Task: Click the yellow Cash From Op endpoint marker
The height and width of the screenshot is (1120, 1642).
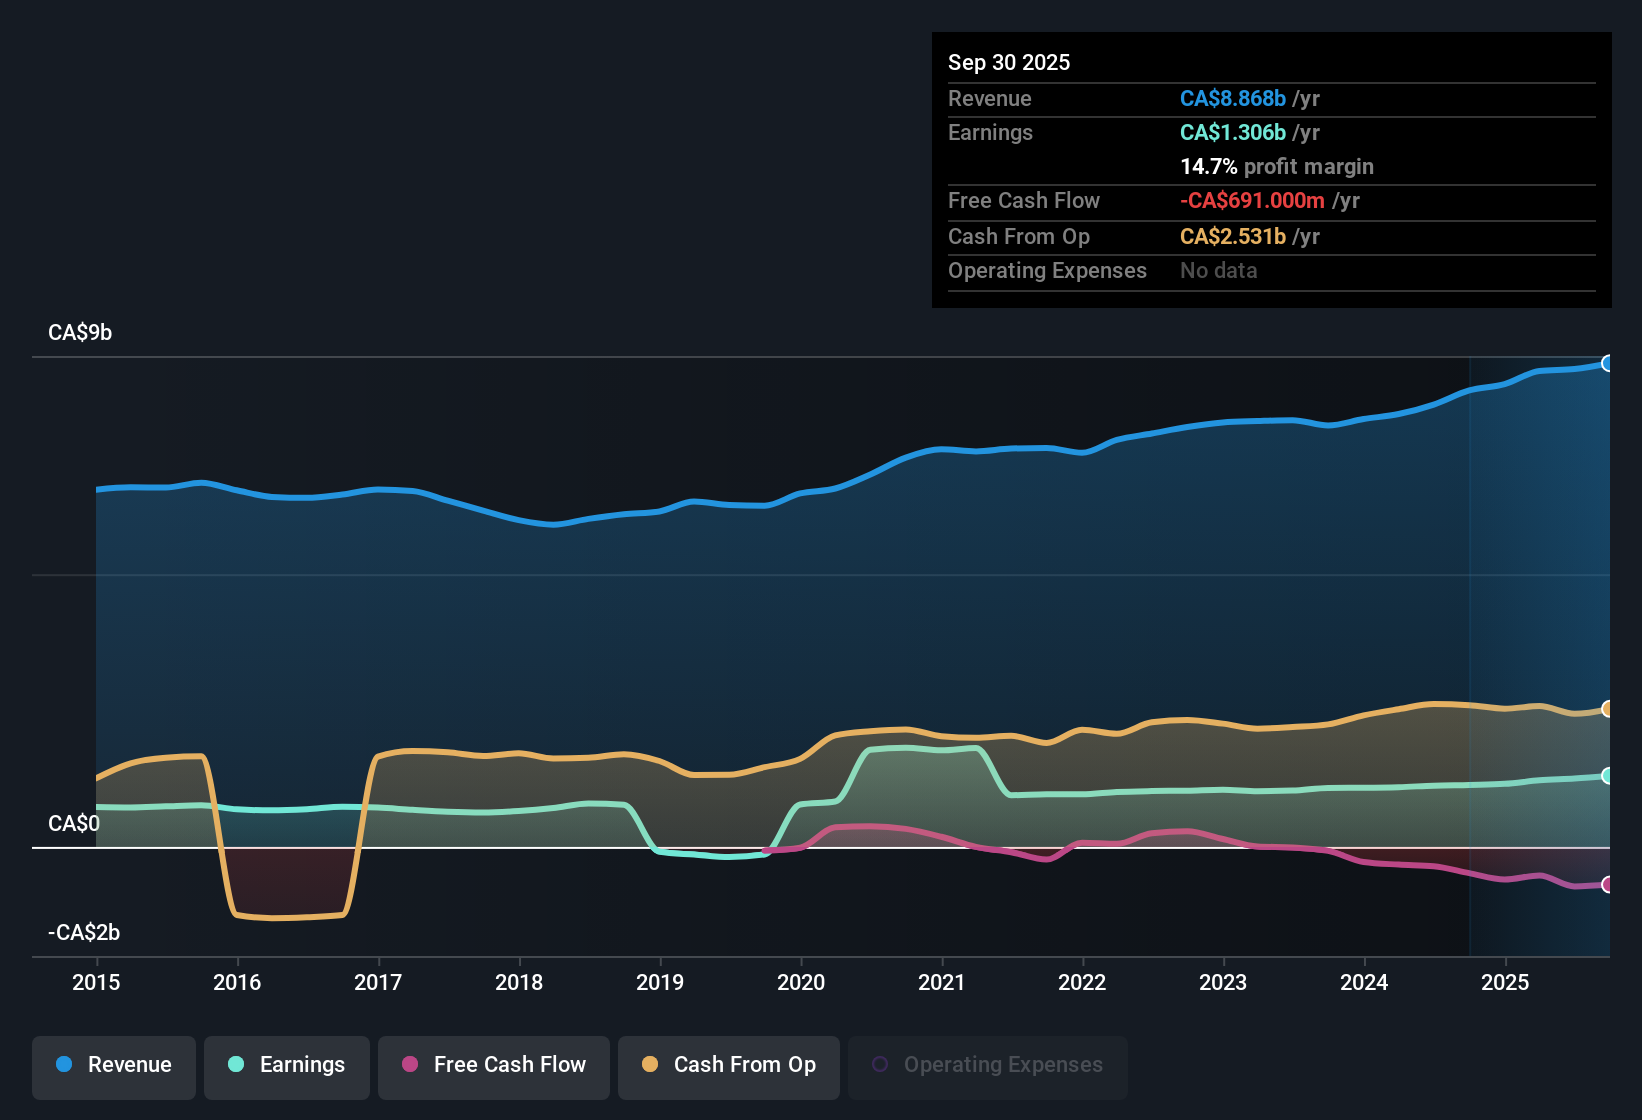Action: pos(1607,709)
